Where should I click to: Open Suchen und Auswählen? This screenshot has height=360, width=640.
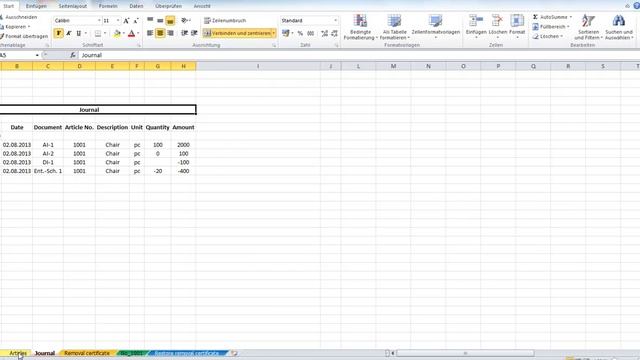[x=619, y=27]
